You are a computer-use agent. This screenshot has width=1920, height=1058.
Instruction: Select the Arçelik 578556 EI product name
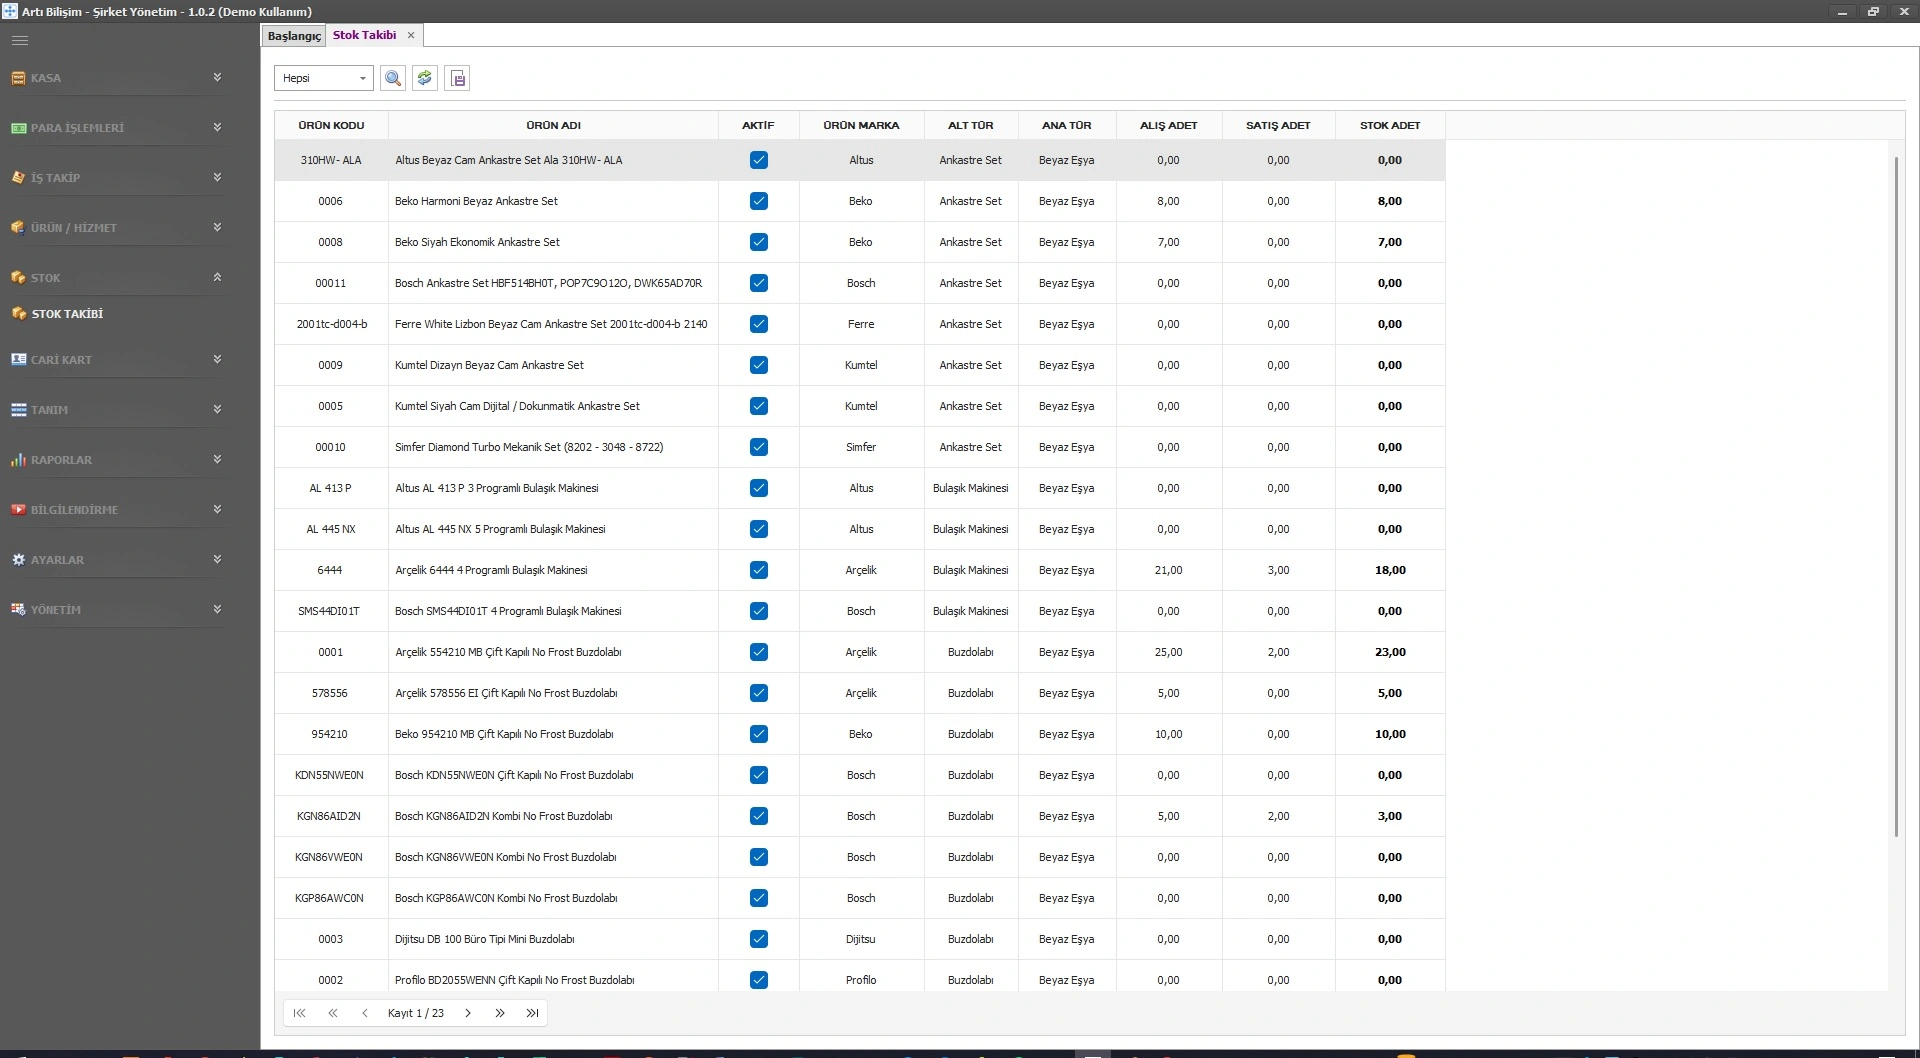click(506, 693)
